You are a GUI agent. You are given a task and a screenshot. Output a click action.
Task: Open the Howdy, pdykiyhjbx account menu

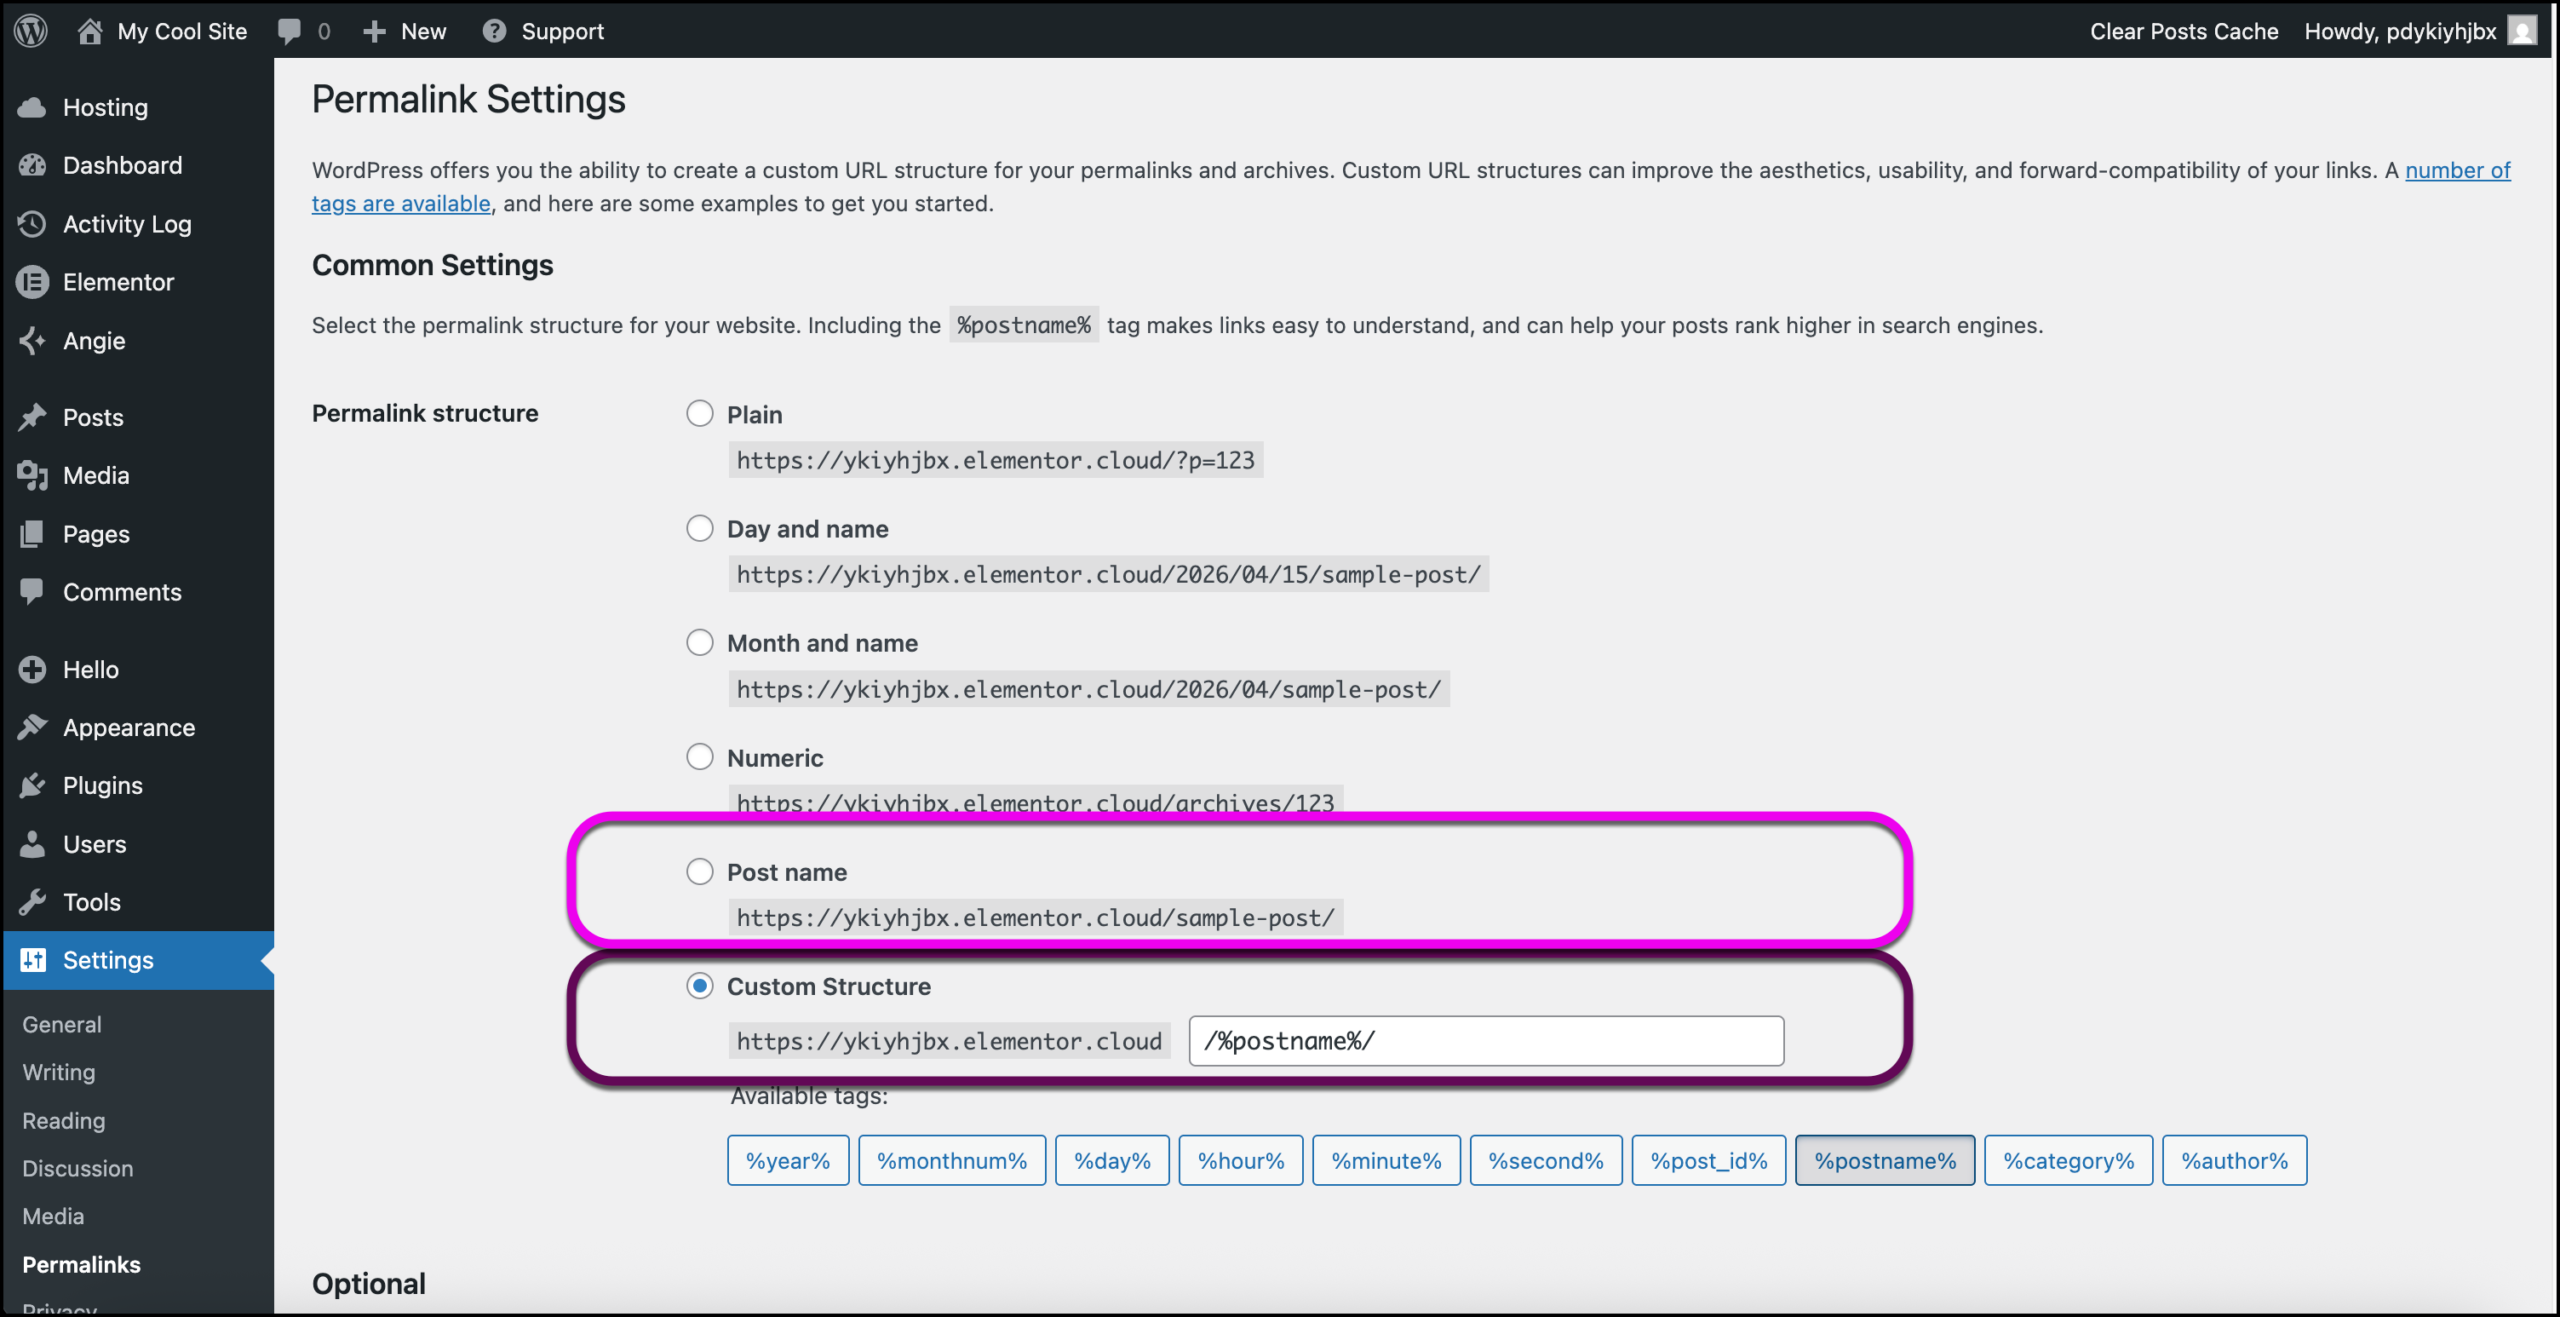tap(2400, 31)
